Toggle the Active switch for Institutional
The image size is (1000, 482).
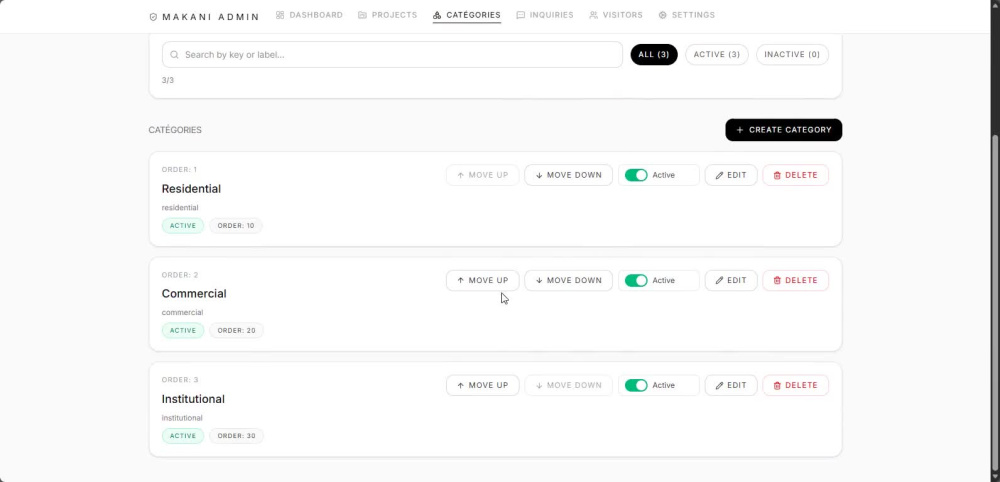[636, 386]
